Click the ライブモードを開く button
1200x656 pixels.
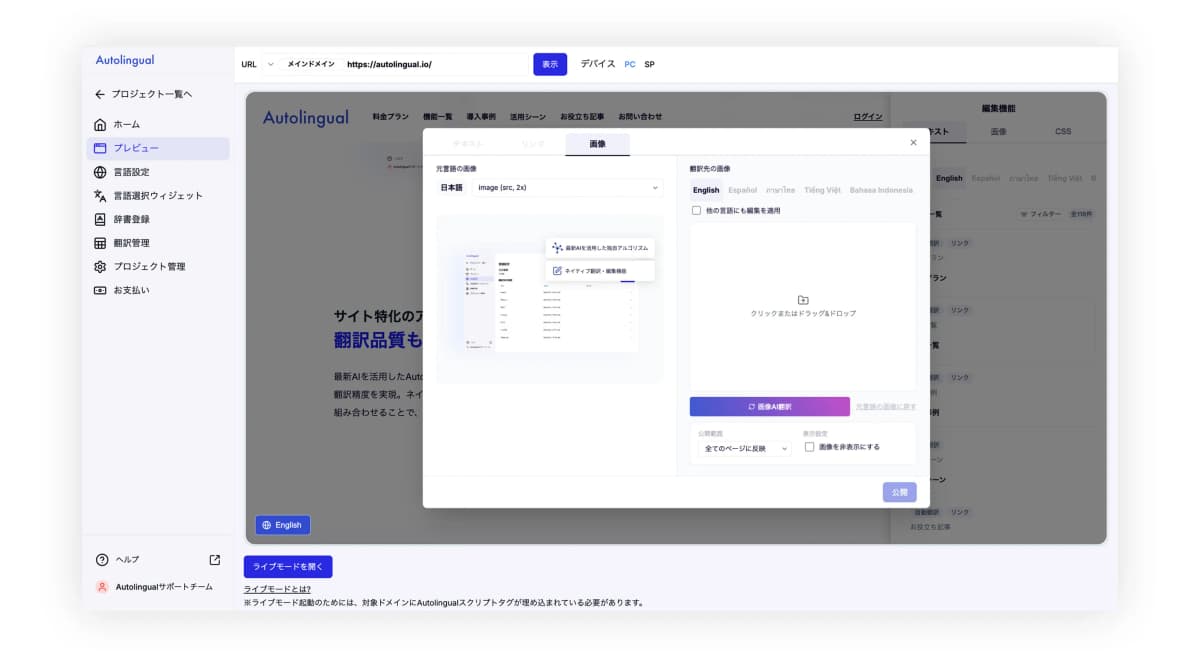288,567
